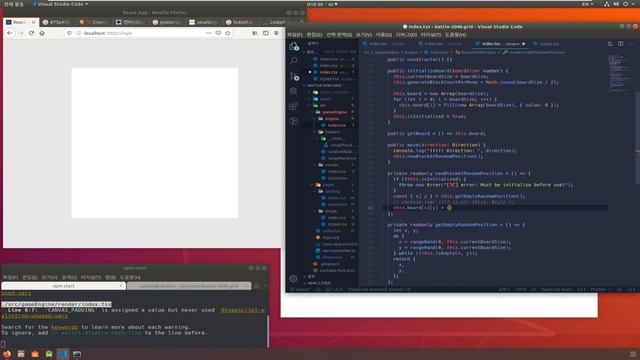The image size is (640, 360).
Task: Open the EN input language indicator in top bar
Action: point(587,4)
